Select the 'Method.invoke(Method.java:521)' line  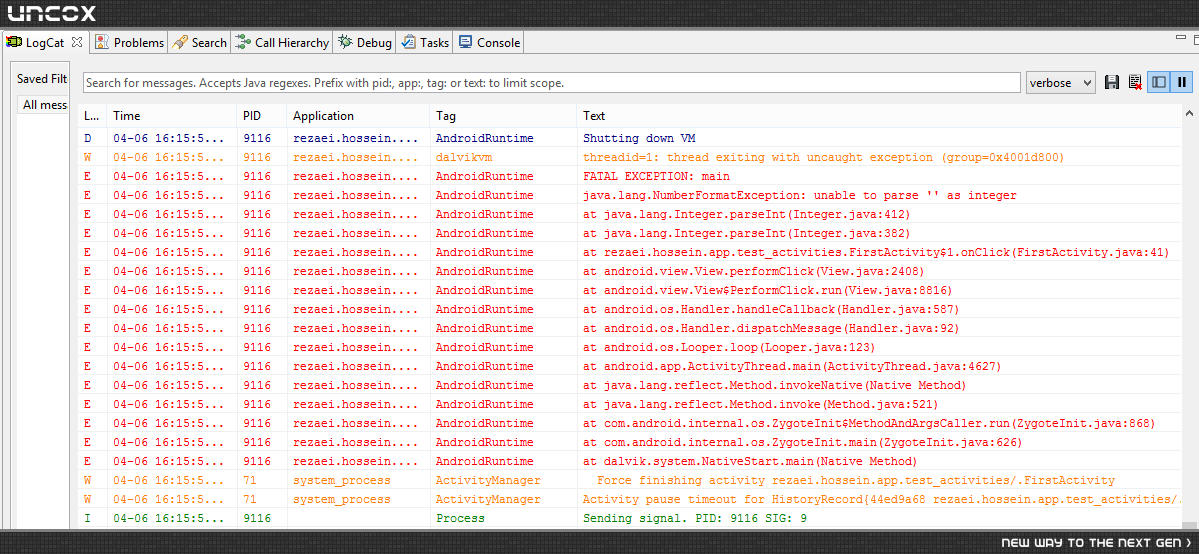pyautogui.click(x=630, y=404)
